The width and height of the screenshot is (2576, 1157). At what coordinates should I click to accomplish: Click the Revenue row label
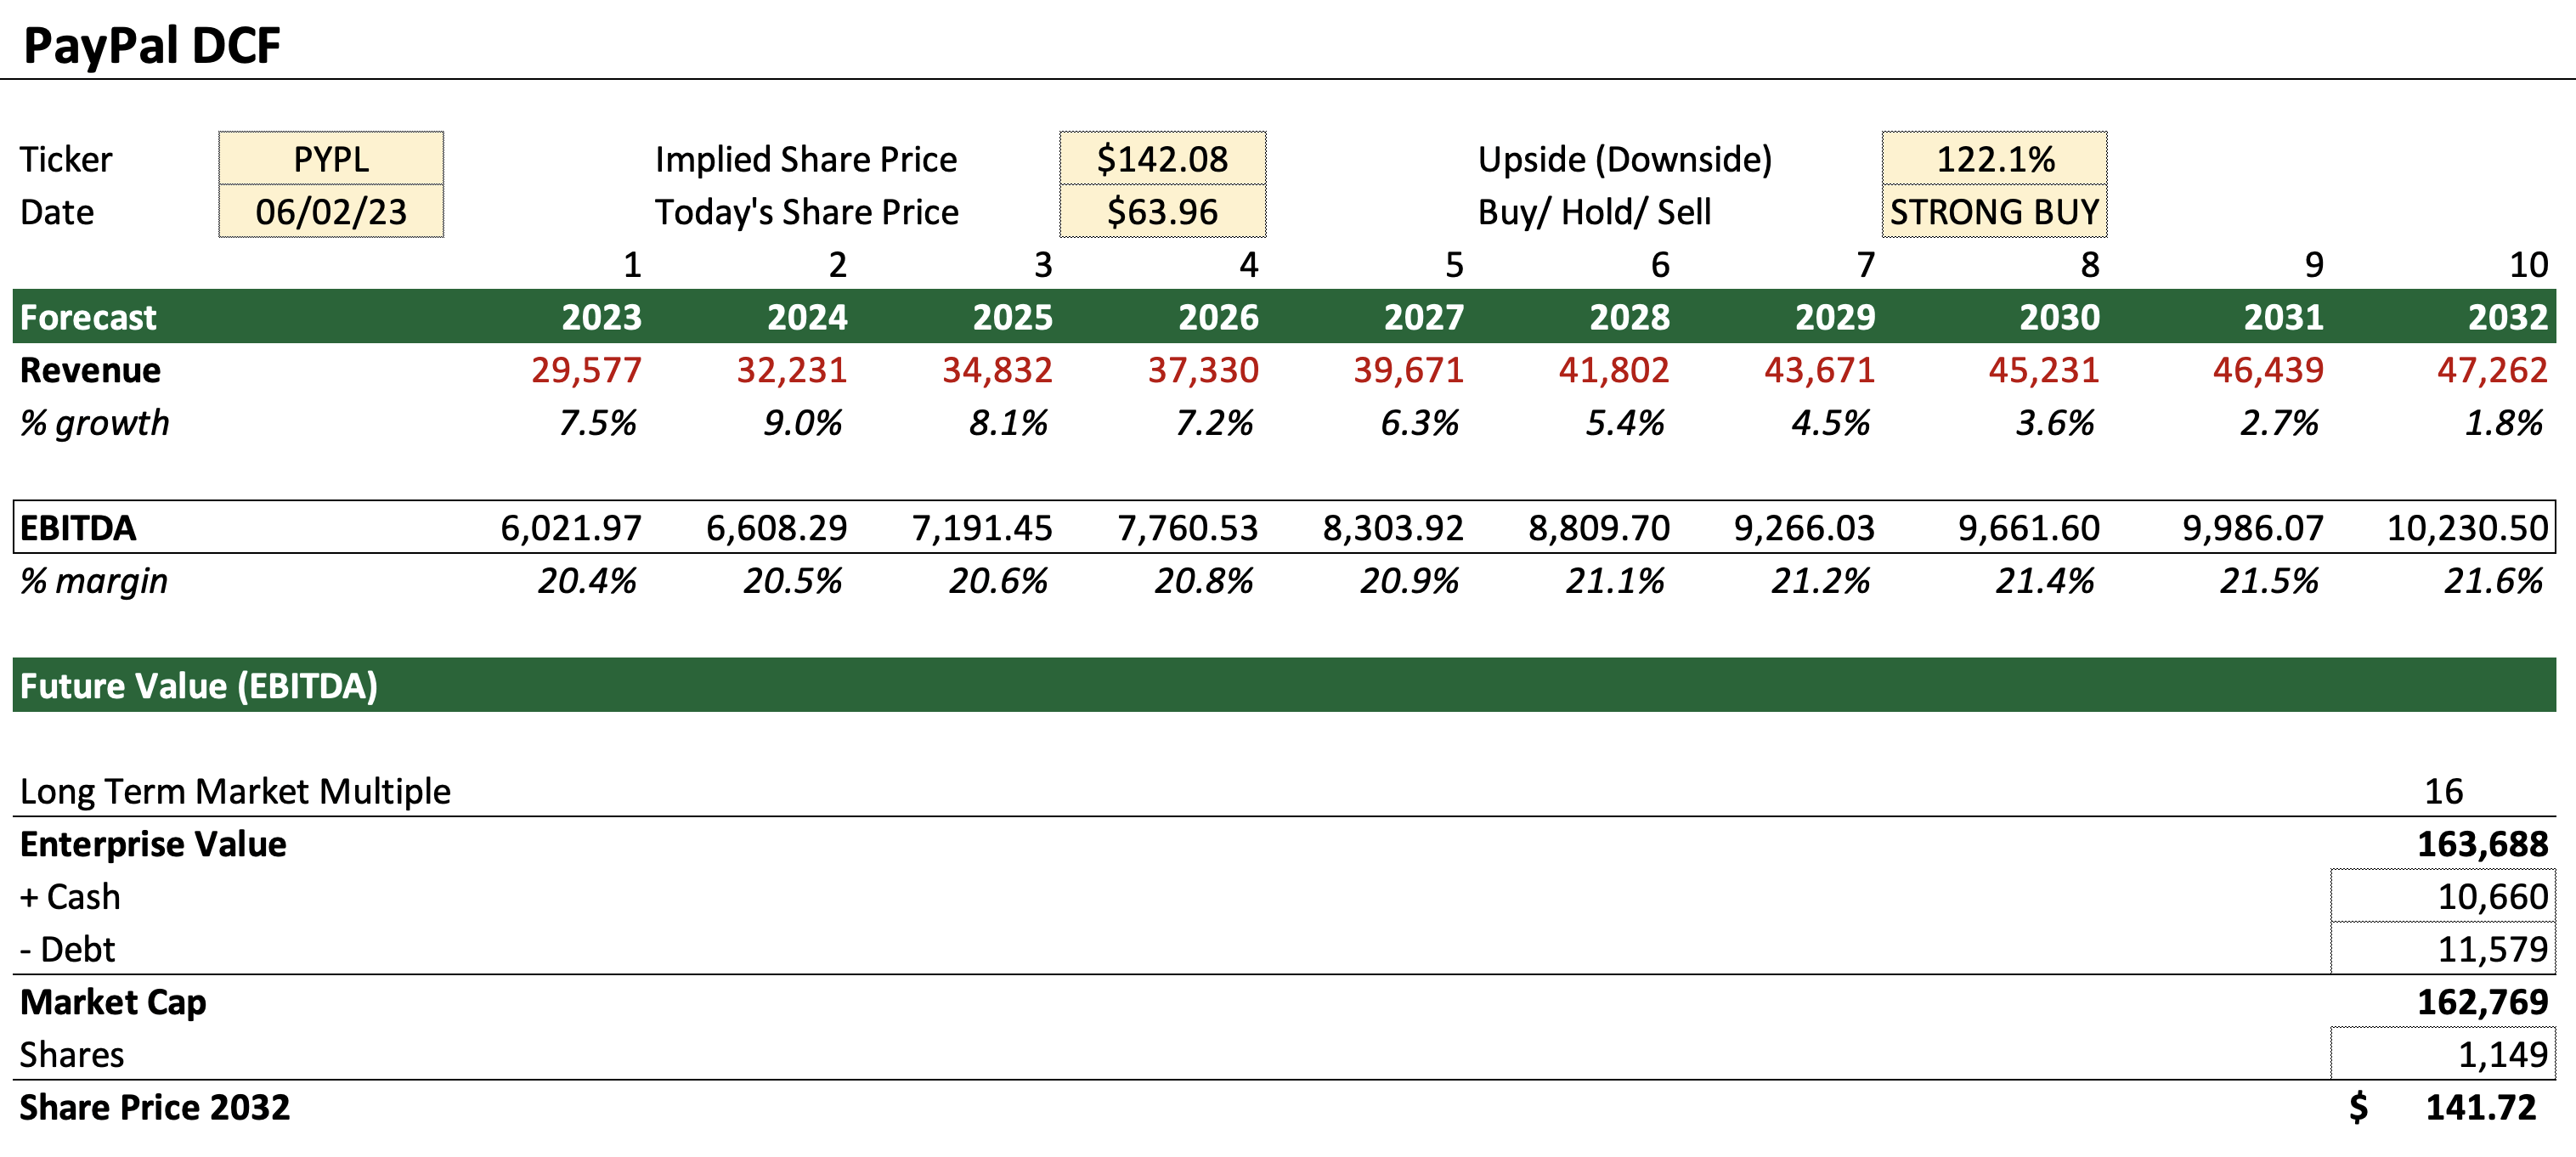point(90,370)
